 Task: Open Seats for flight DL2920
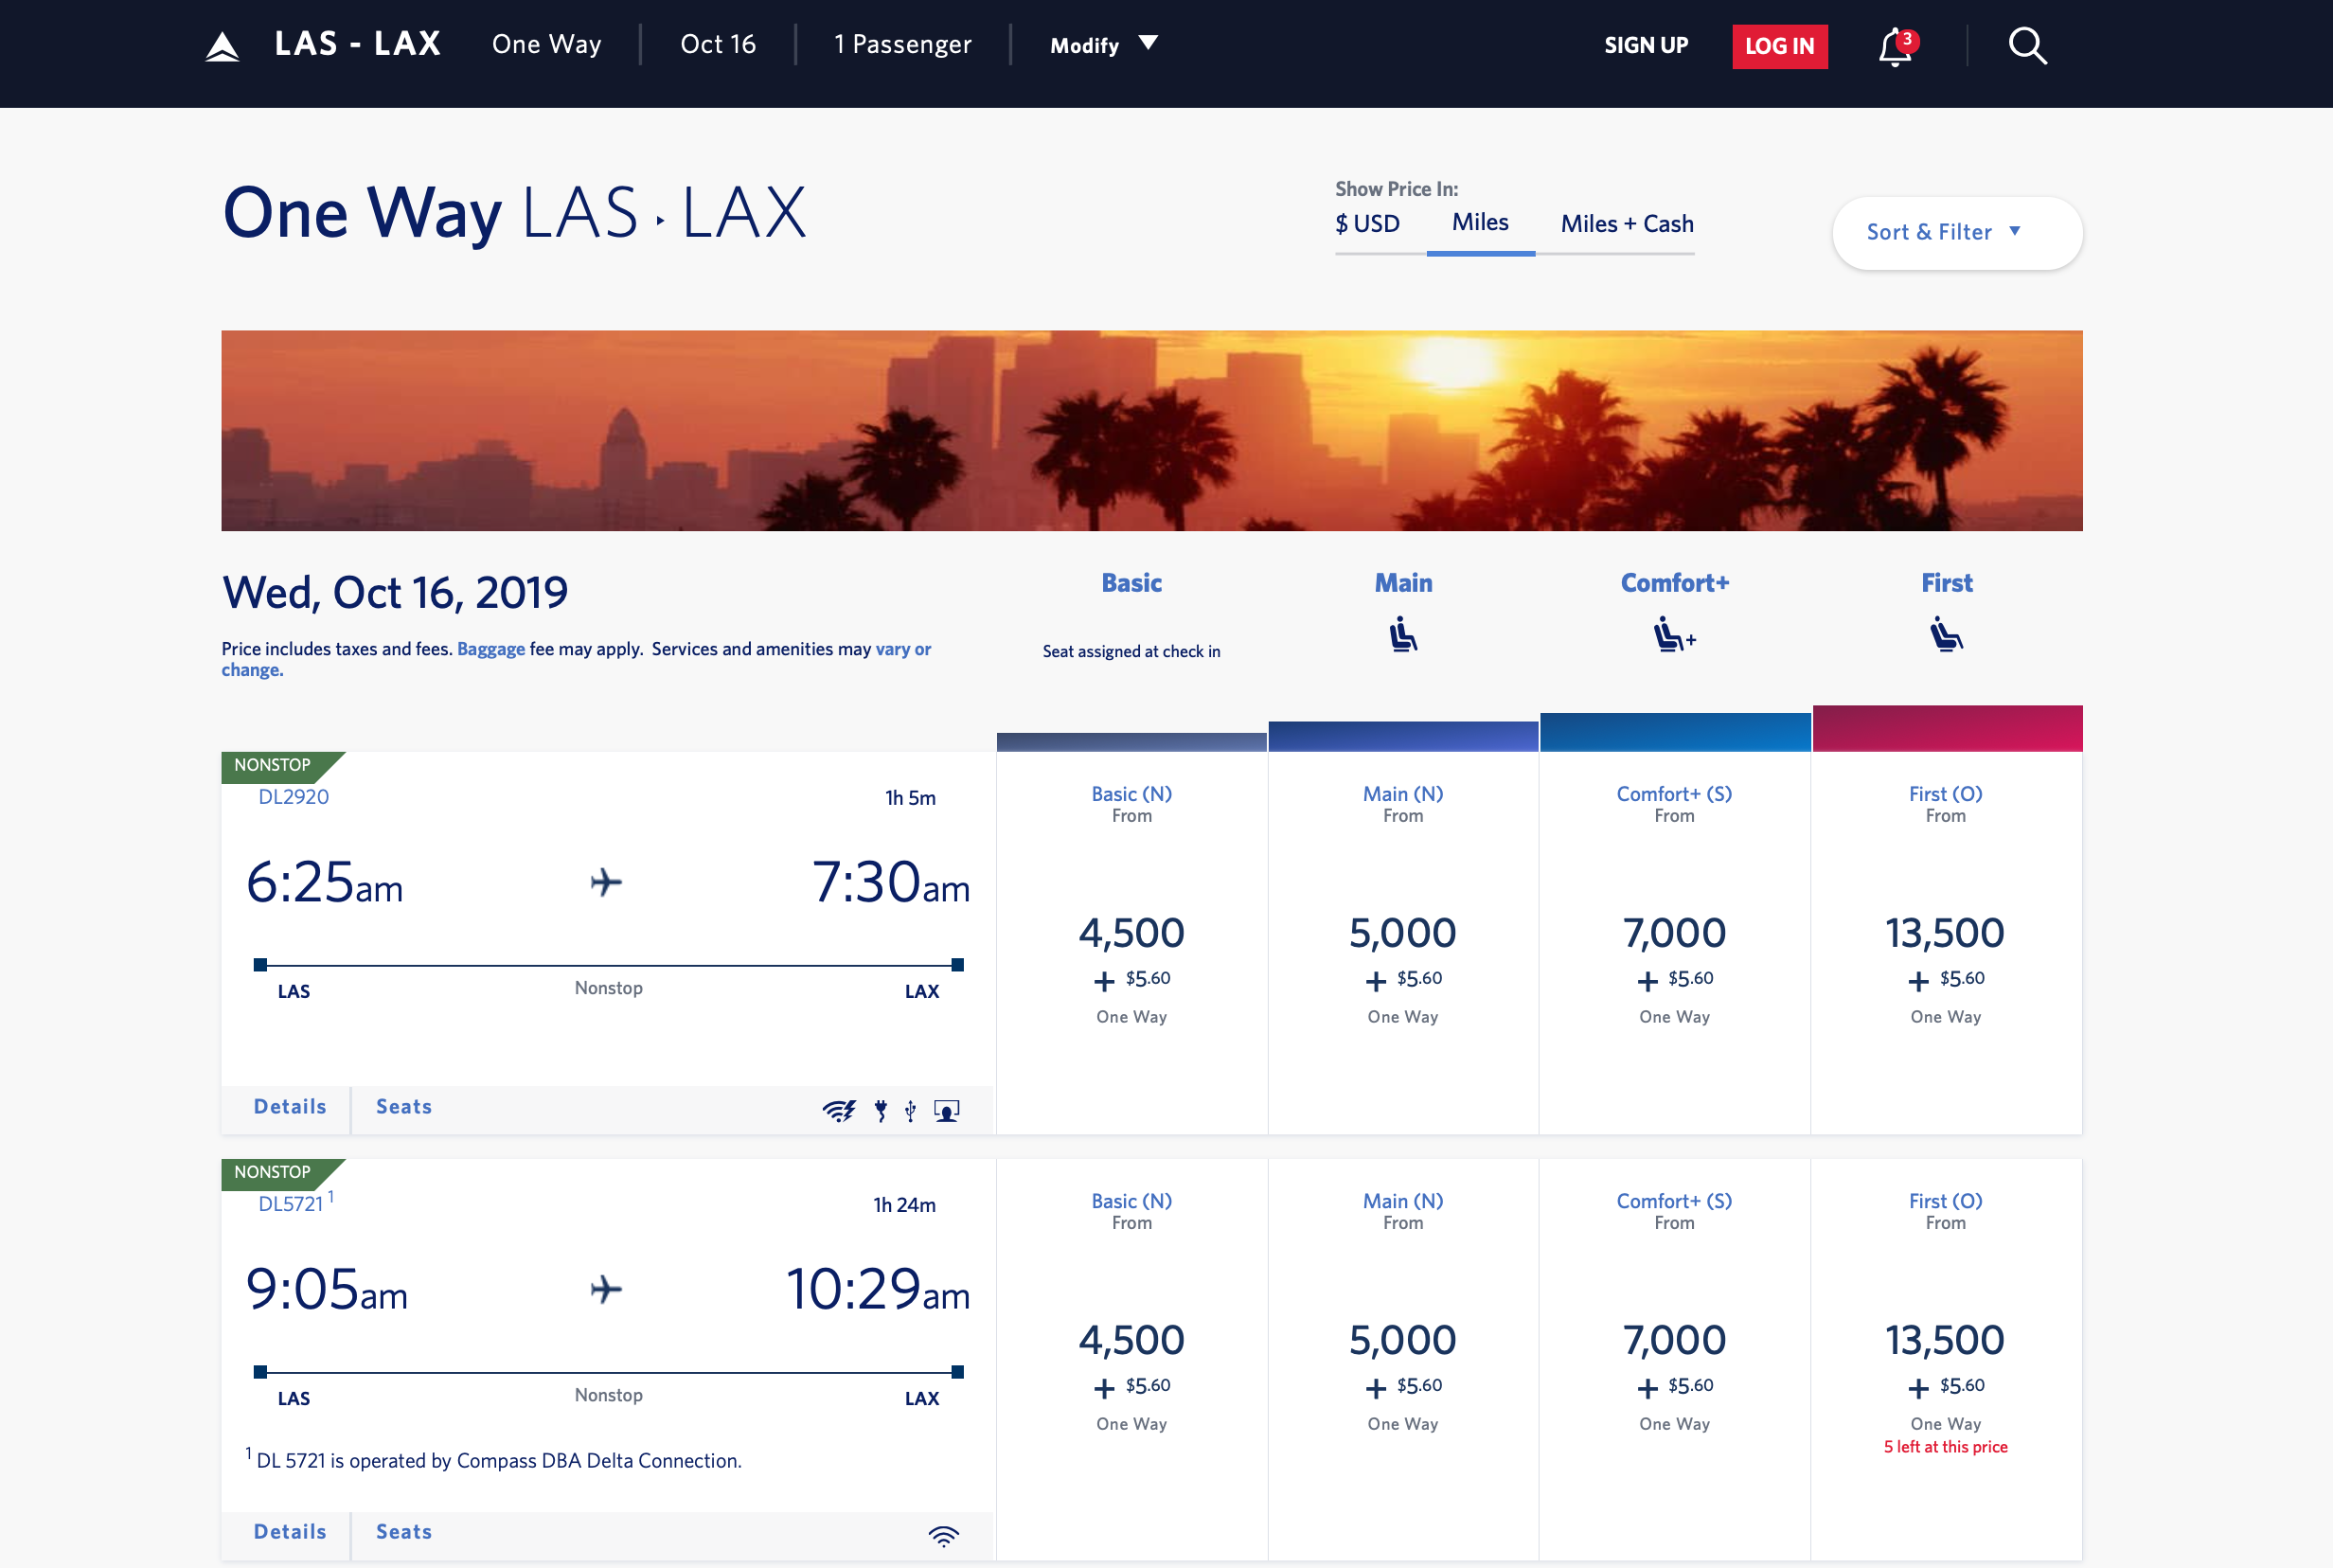(x=404, y=1106)
